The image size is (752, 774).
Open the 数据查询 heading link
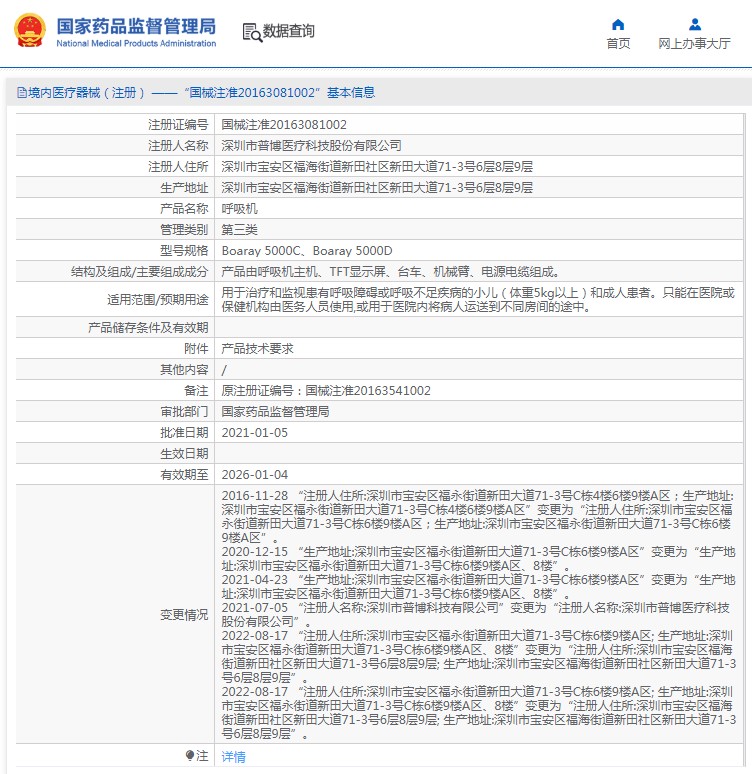coord(288,31)
